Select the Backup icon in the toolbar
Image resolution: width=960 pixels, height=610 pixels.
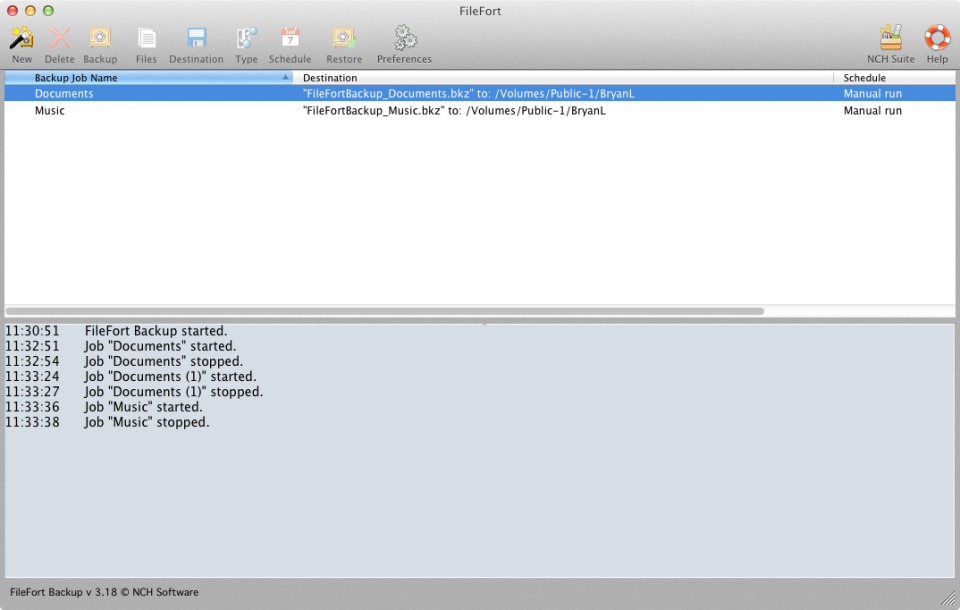pyautogui.click(x=100, y=40)
